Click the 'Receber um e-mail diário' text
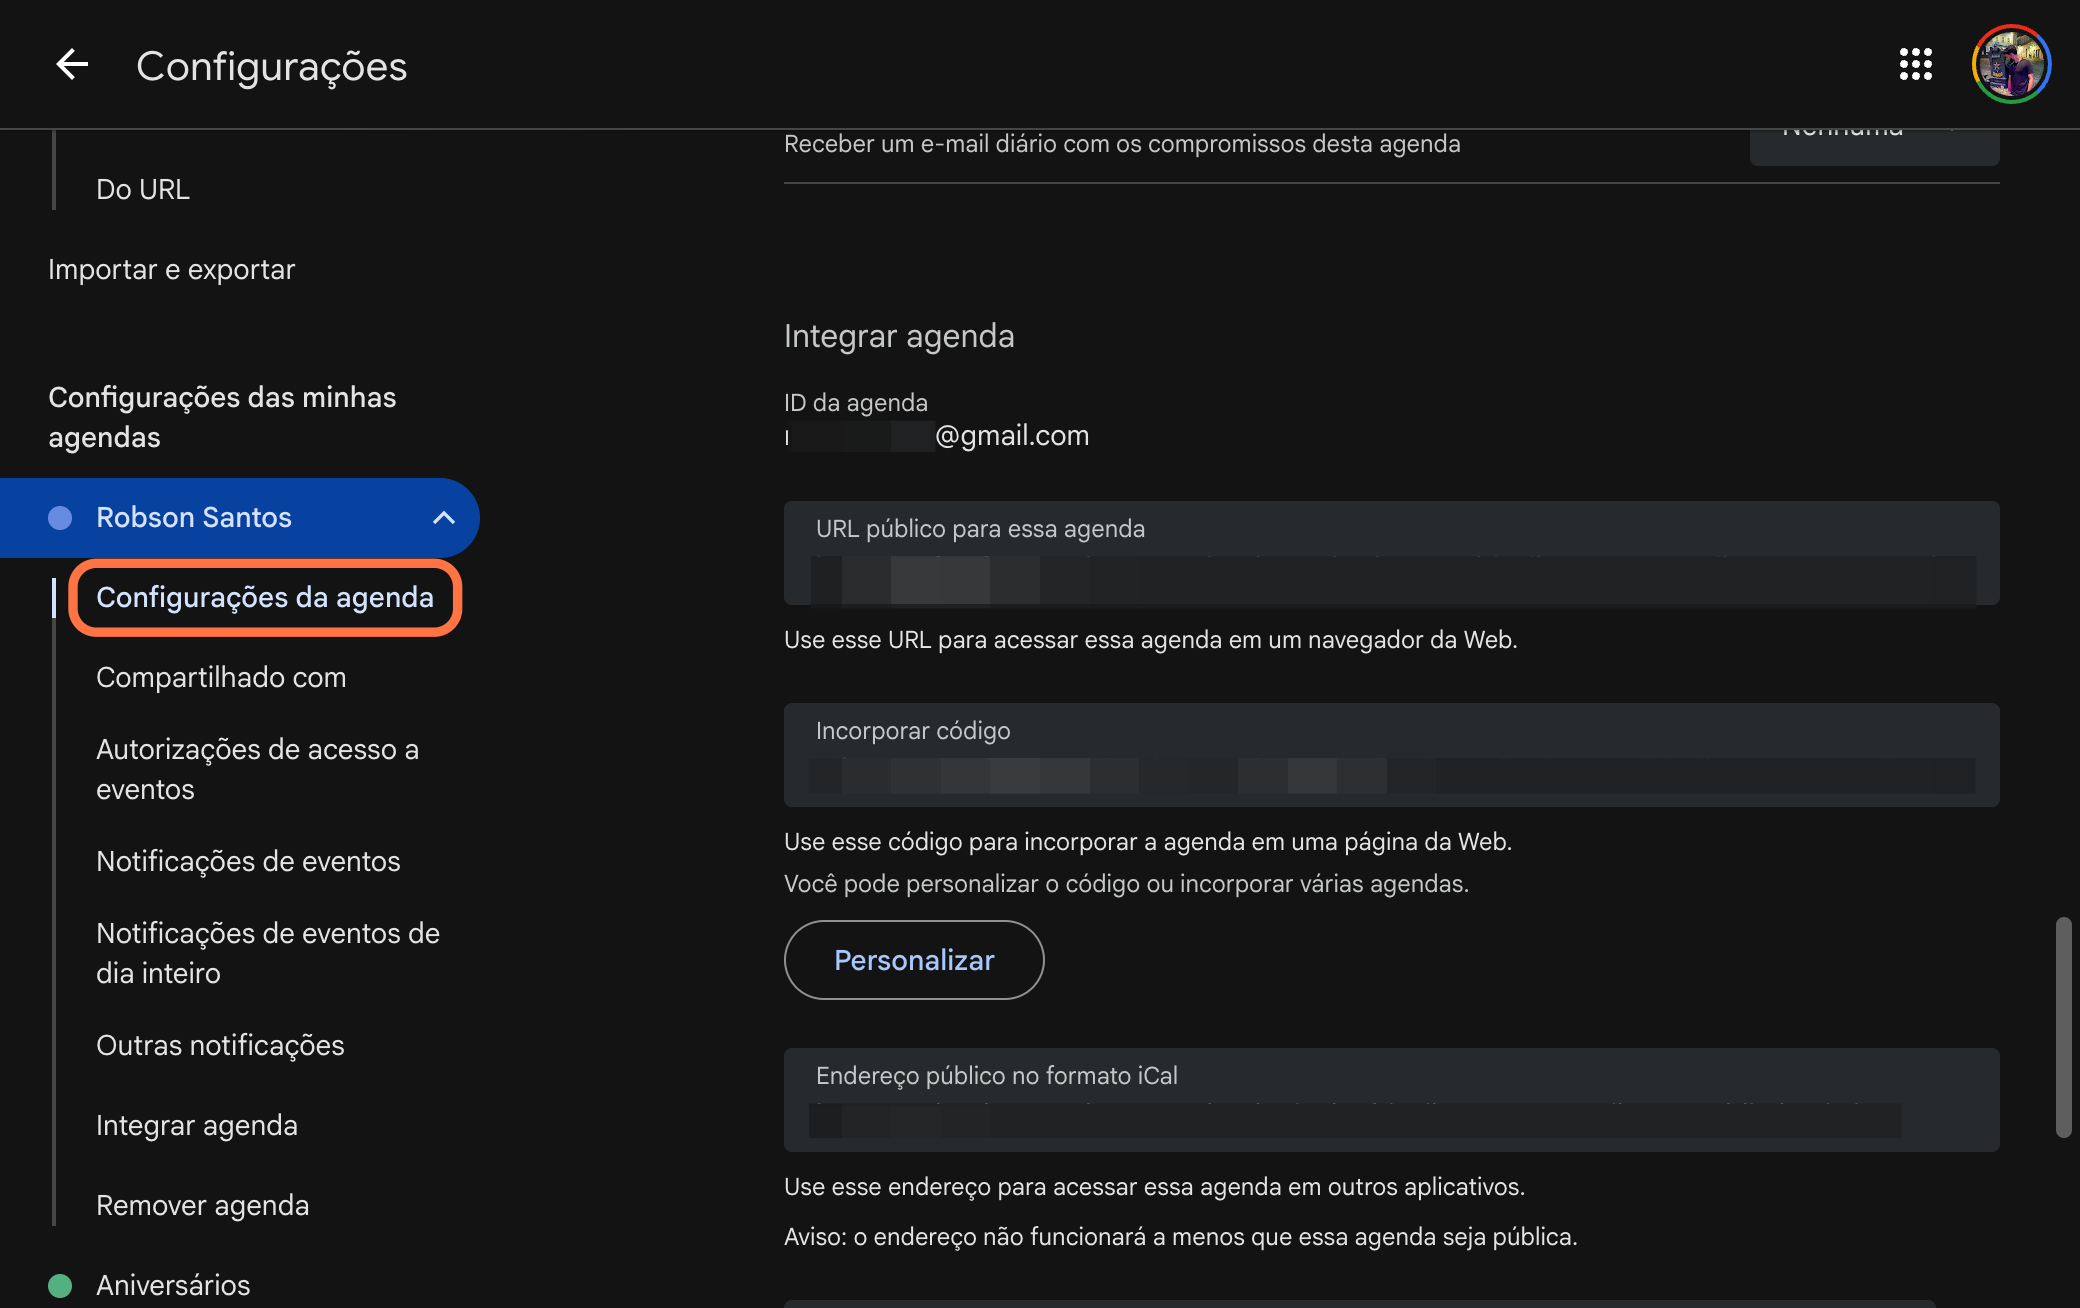This screenshot has width=2080, height=1308. click(x=1122, y=144)
